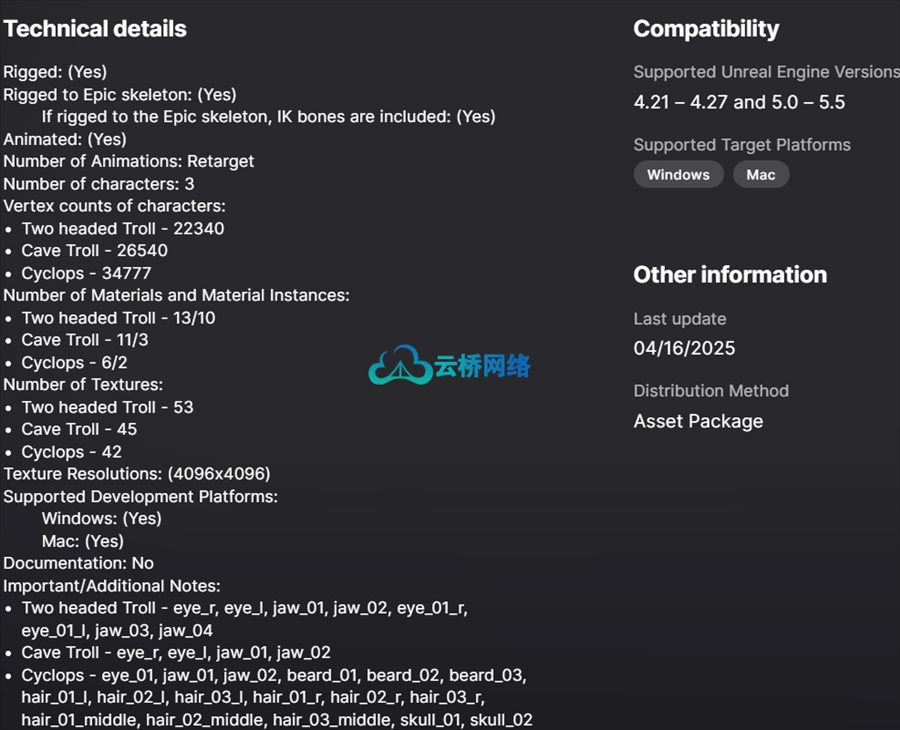The height and width of the screenshot is (730, 900).
Task: Click the Other information heading
Action: 730,275
